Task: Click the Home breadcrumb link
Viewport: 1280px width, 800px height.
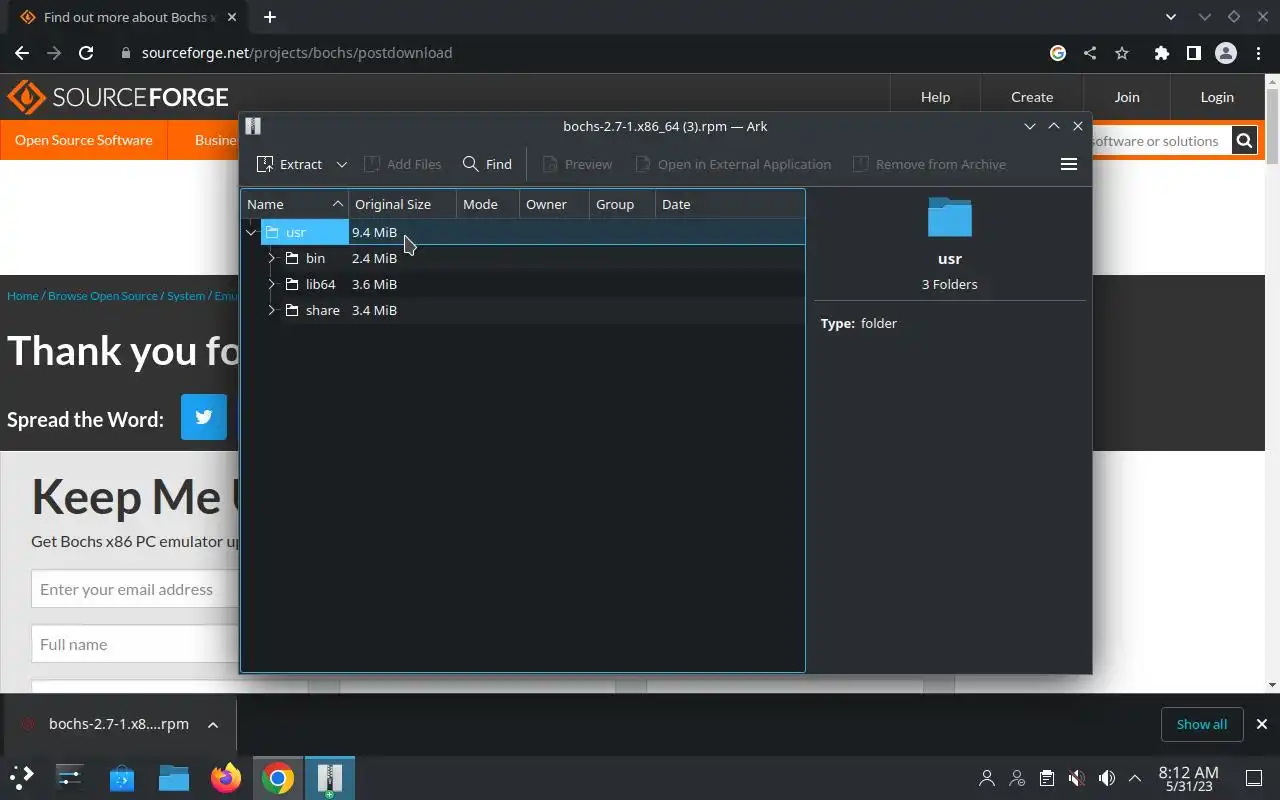Action: 22,296
